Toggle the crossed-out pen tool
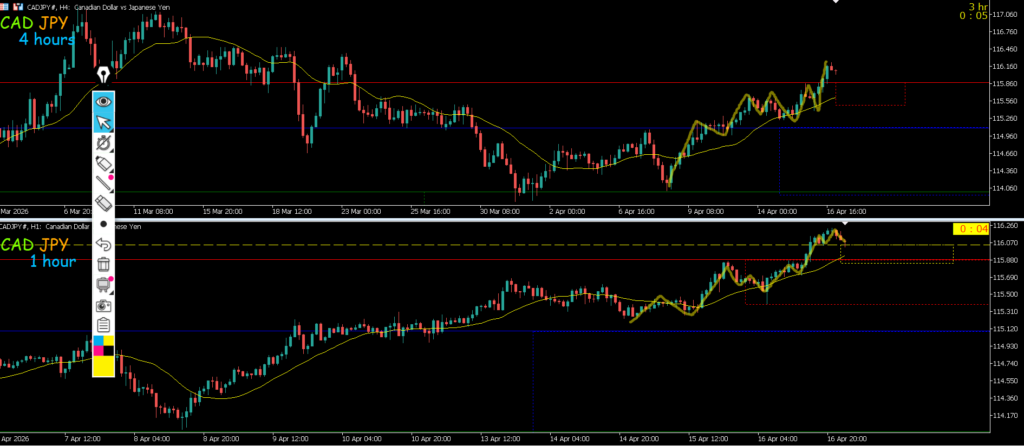 104,143
